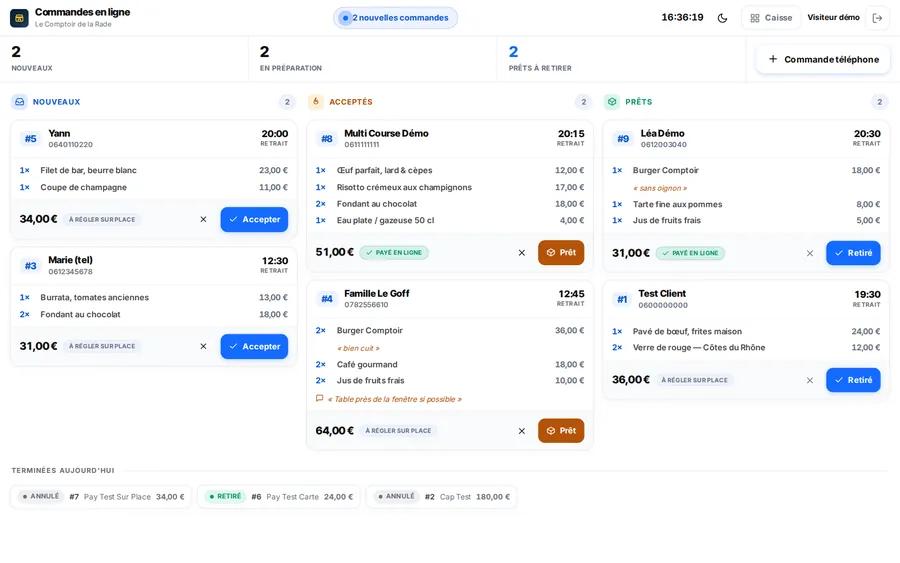Viewport: 900px width, 563px height.
Task: Accept Yann's order #5
Action: [254, 219]
